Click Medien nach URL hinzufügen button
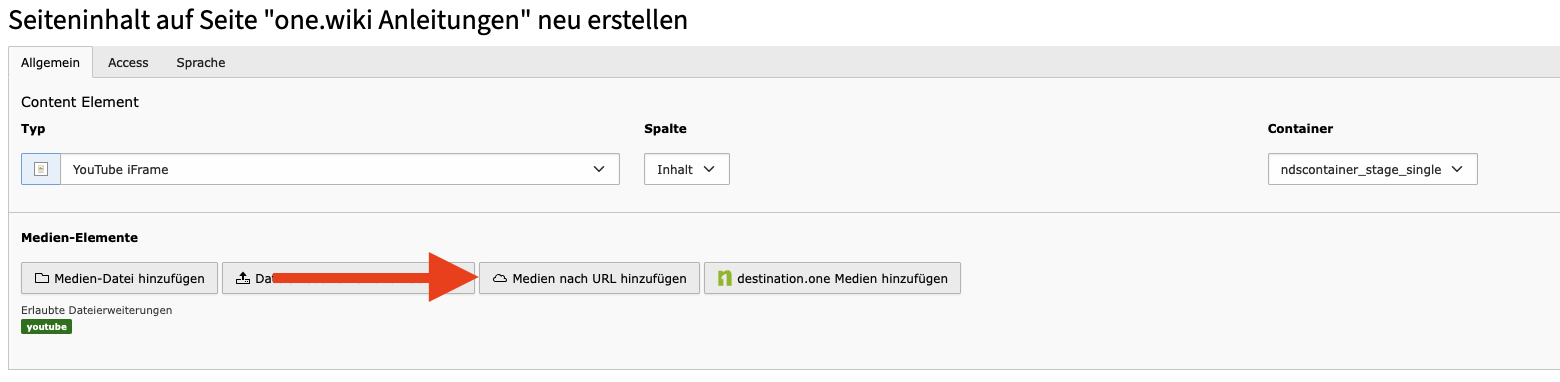Screen dimensions: 1560x382 [589, 279]
